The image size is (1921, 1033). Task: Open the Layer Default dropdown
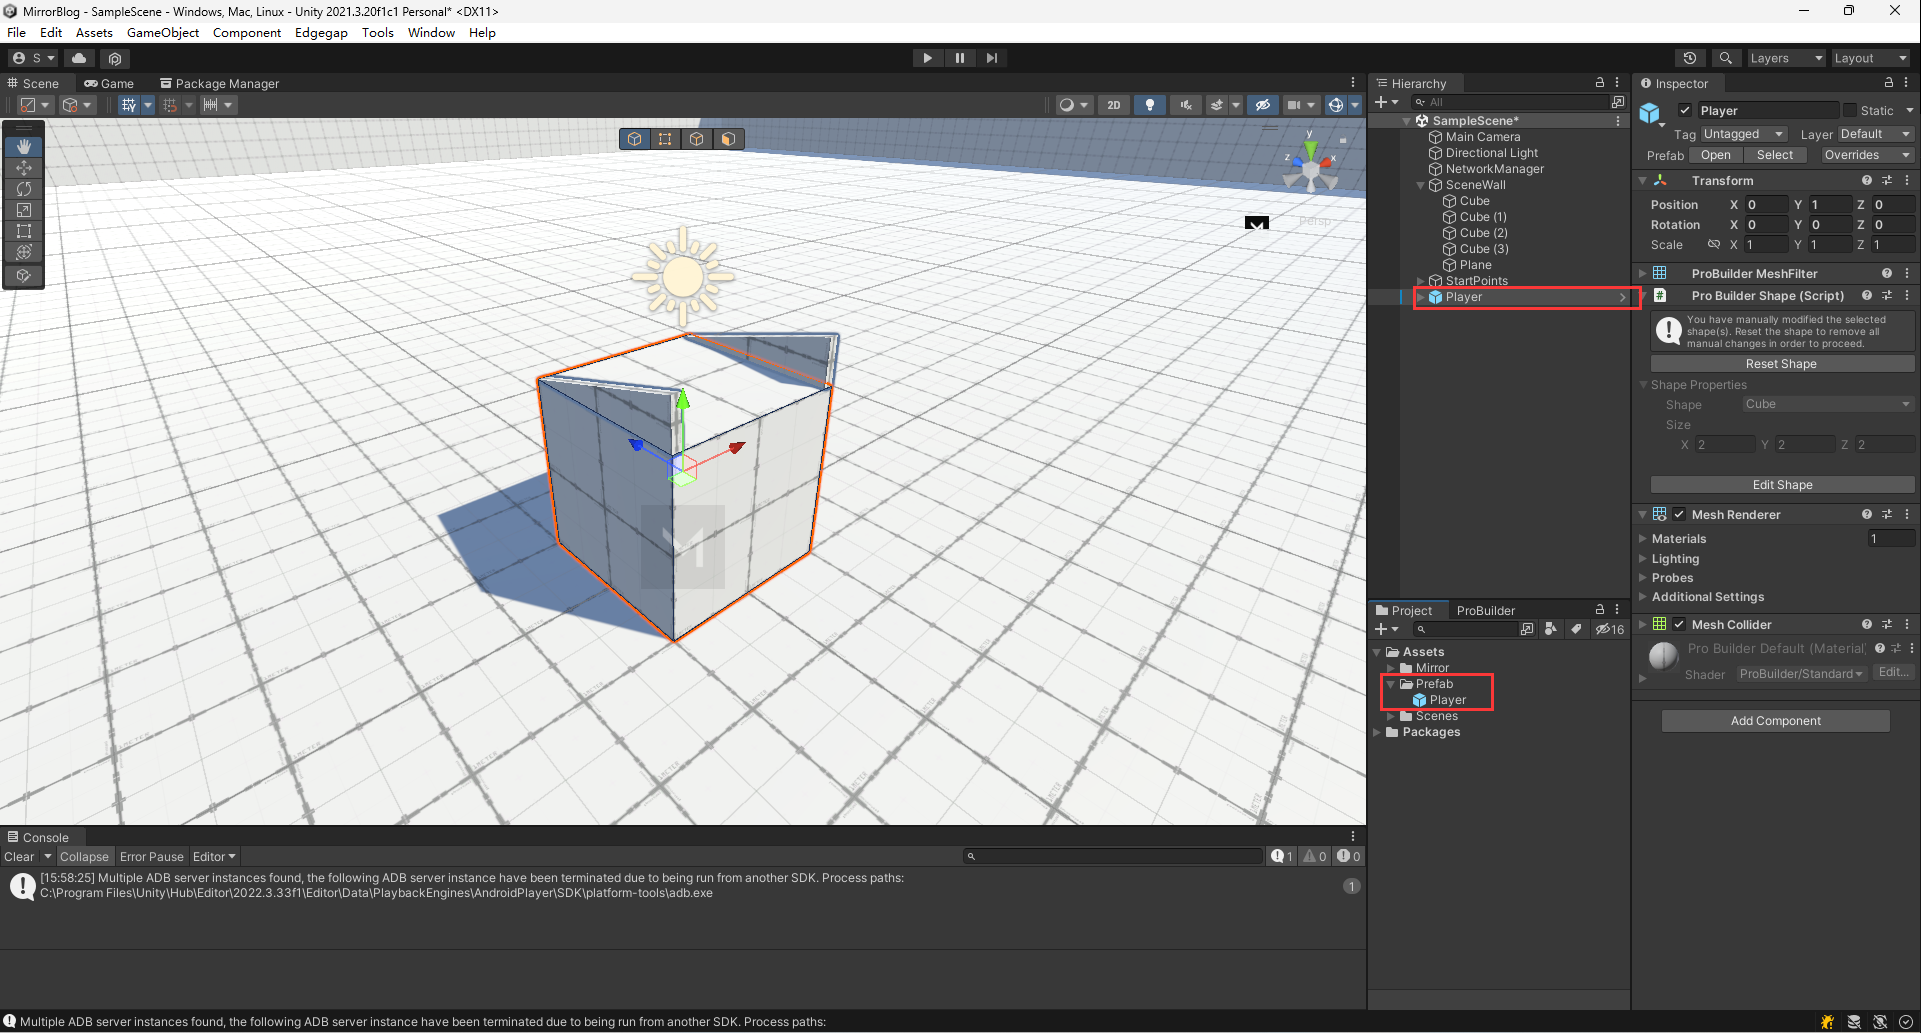point(1875,134)
